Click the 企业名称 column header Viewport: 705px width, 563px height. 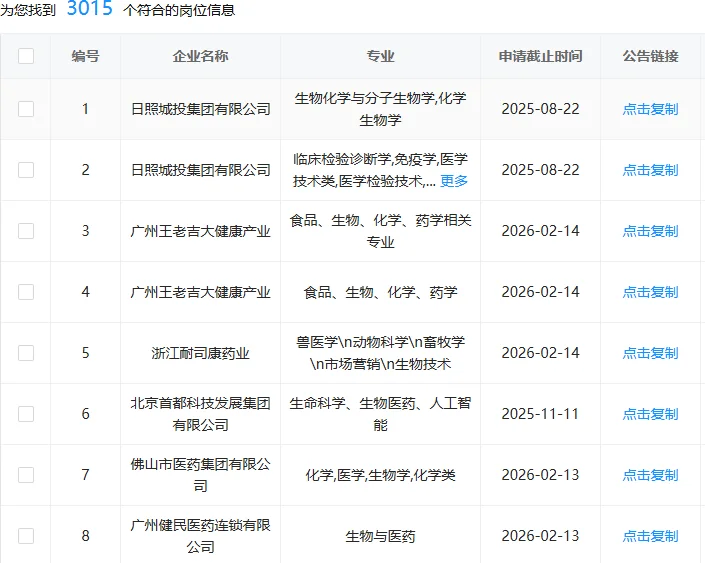click(x=201, y=56)
